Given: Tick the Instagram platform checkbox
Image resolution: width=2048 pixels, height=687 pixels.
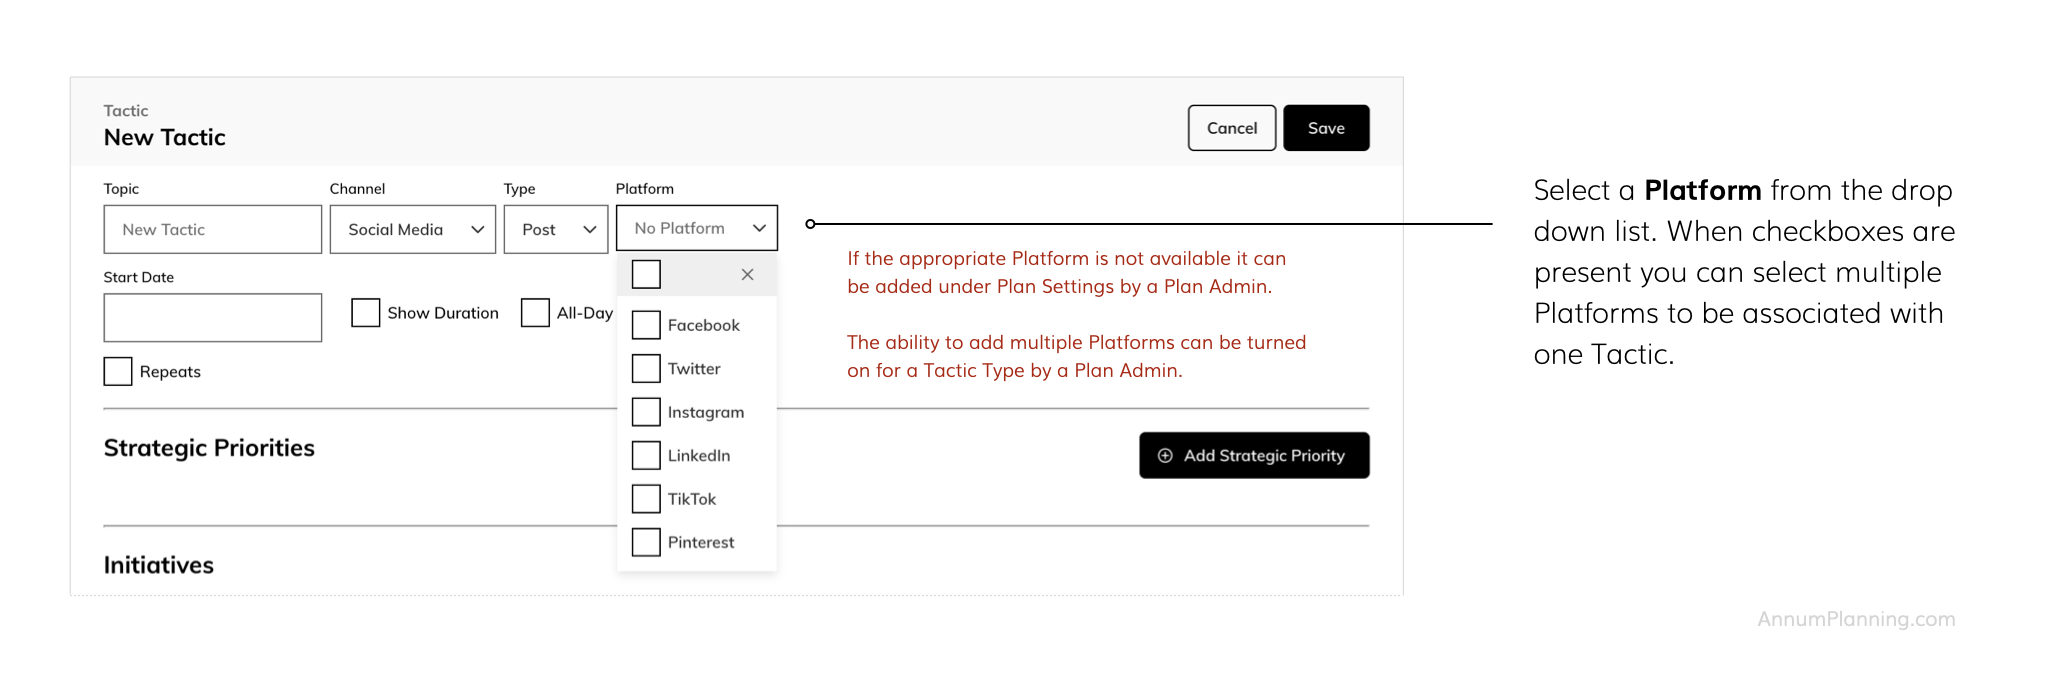Looking at the screenshot, I should pos(646,412).
